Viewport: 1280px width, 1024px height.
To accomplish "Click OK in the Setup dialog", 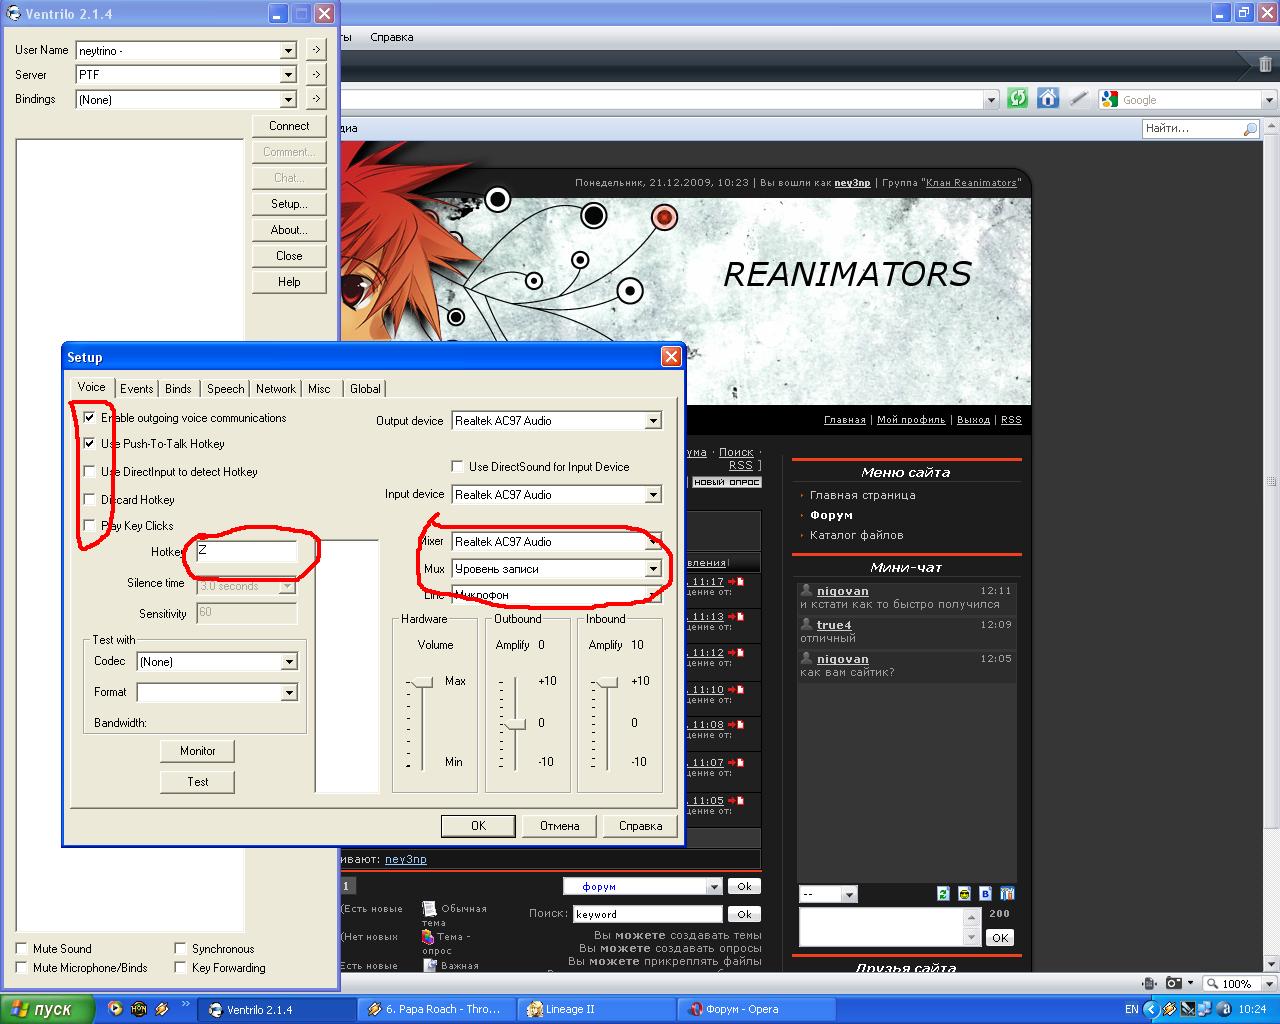I will 478,826.
